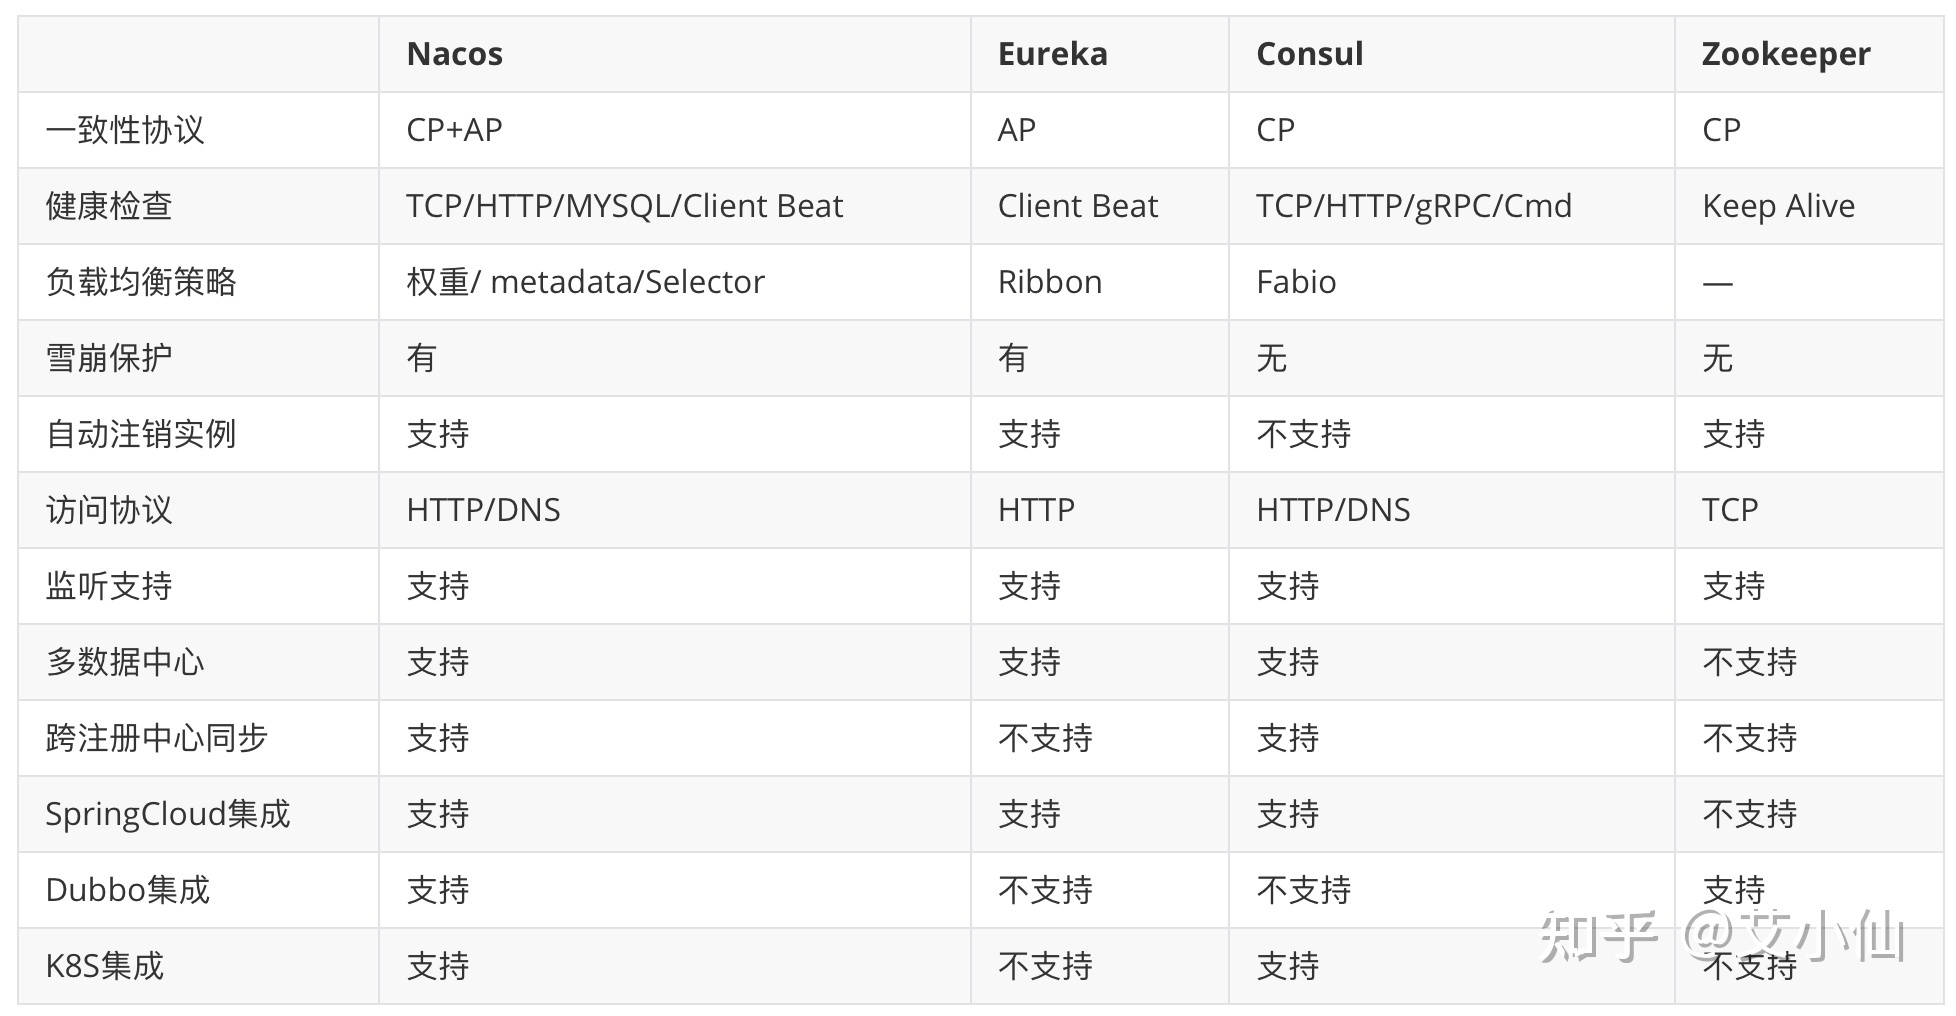Click the Consul column header
The image size is (1956, 1016).
pos(1309,54)
